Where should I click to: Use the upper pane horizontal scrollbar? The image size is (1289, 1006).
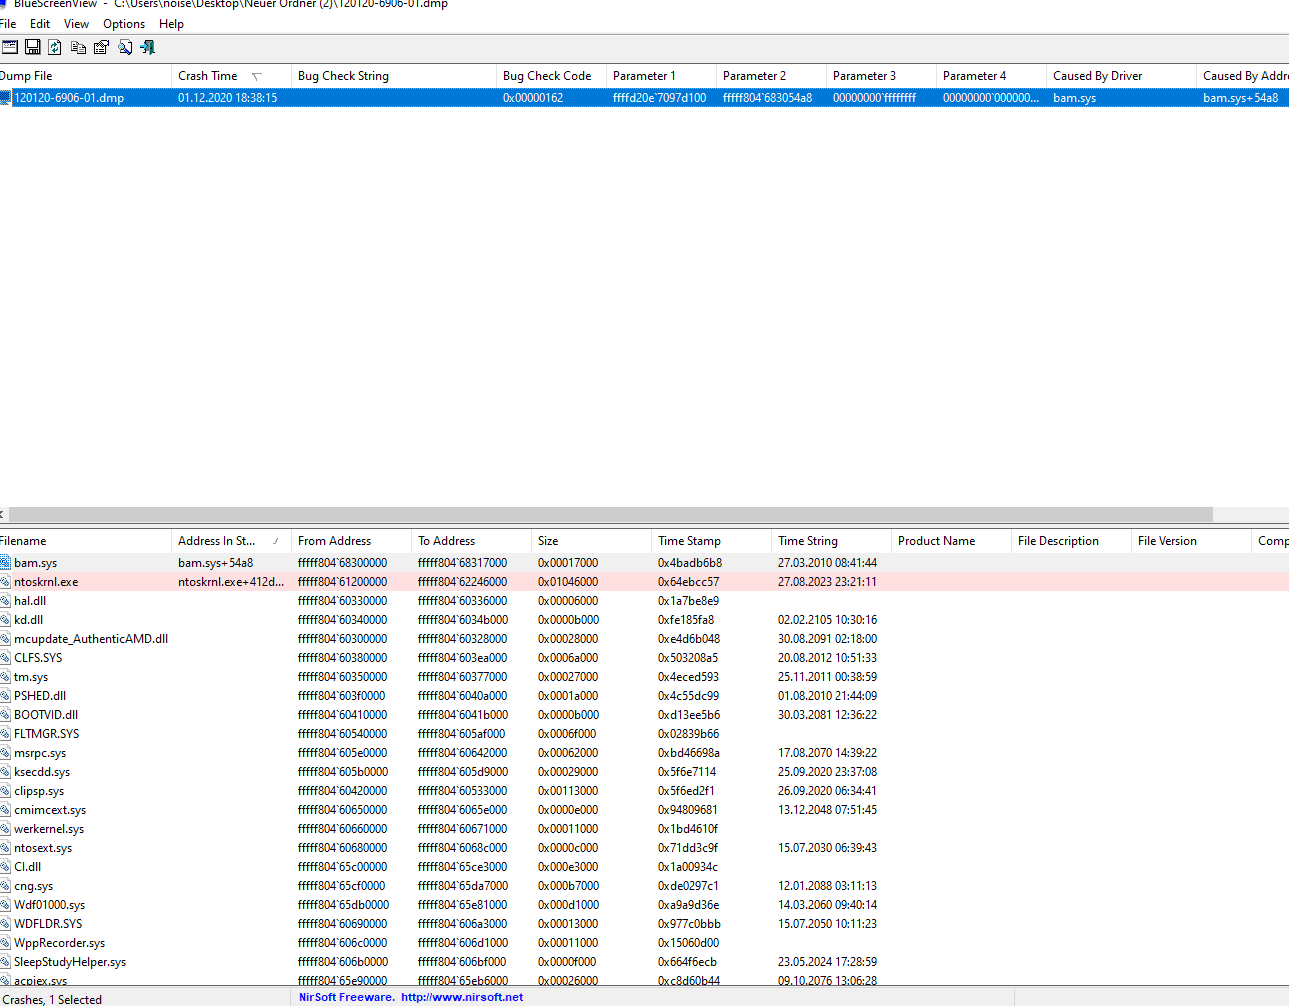(x=610, y=514)
